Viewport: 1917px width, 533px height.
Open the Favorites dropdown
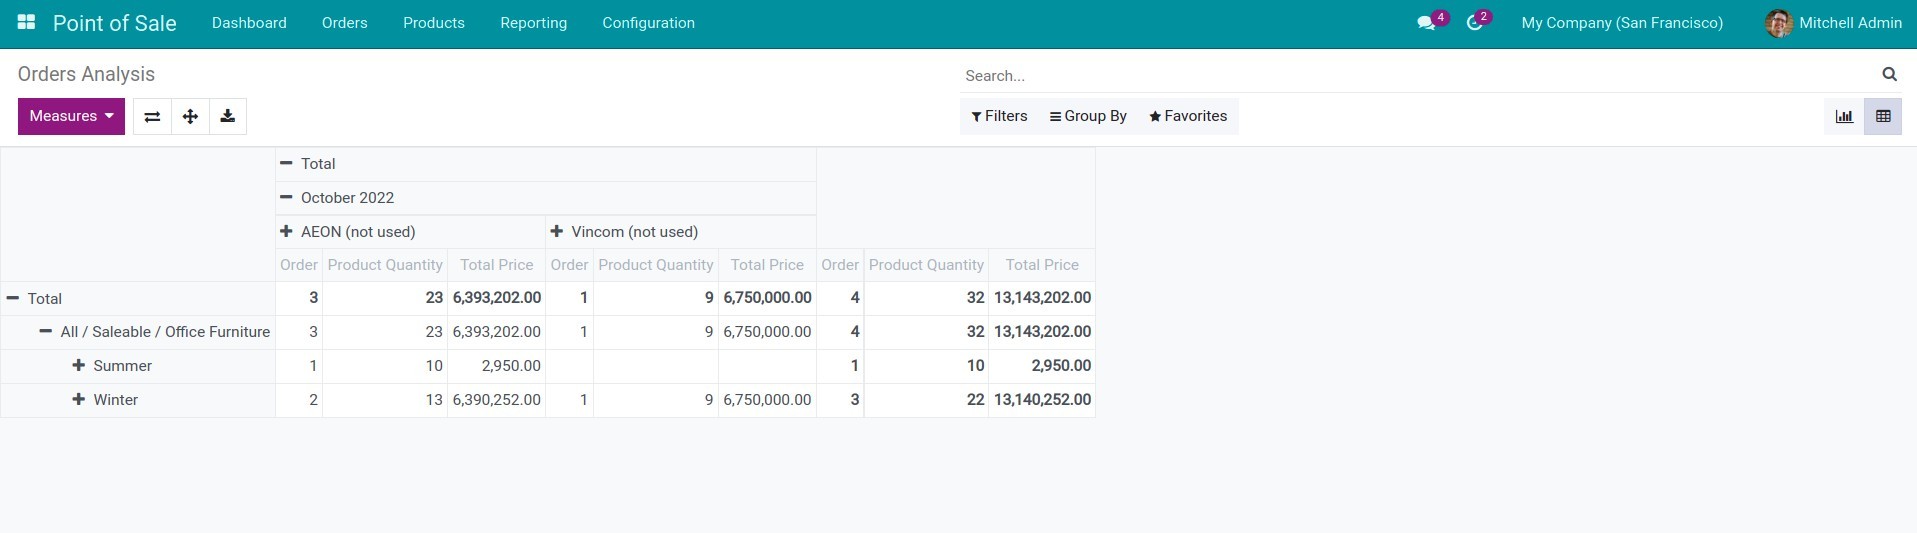click(x=1188, y=116)
